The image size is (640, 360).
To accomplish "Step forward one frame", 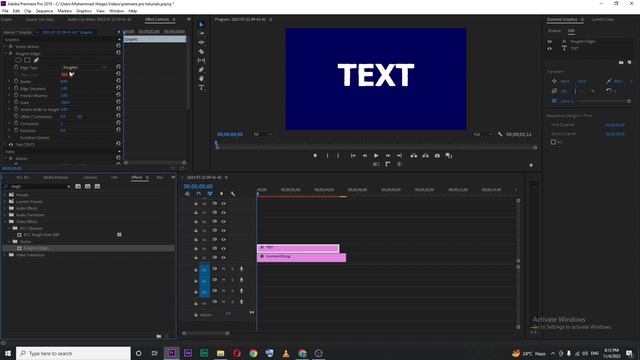I will pyautogui.click(x=388, y=156).
